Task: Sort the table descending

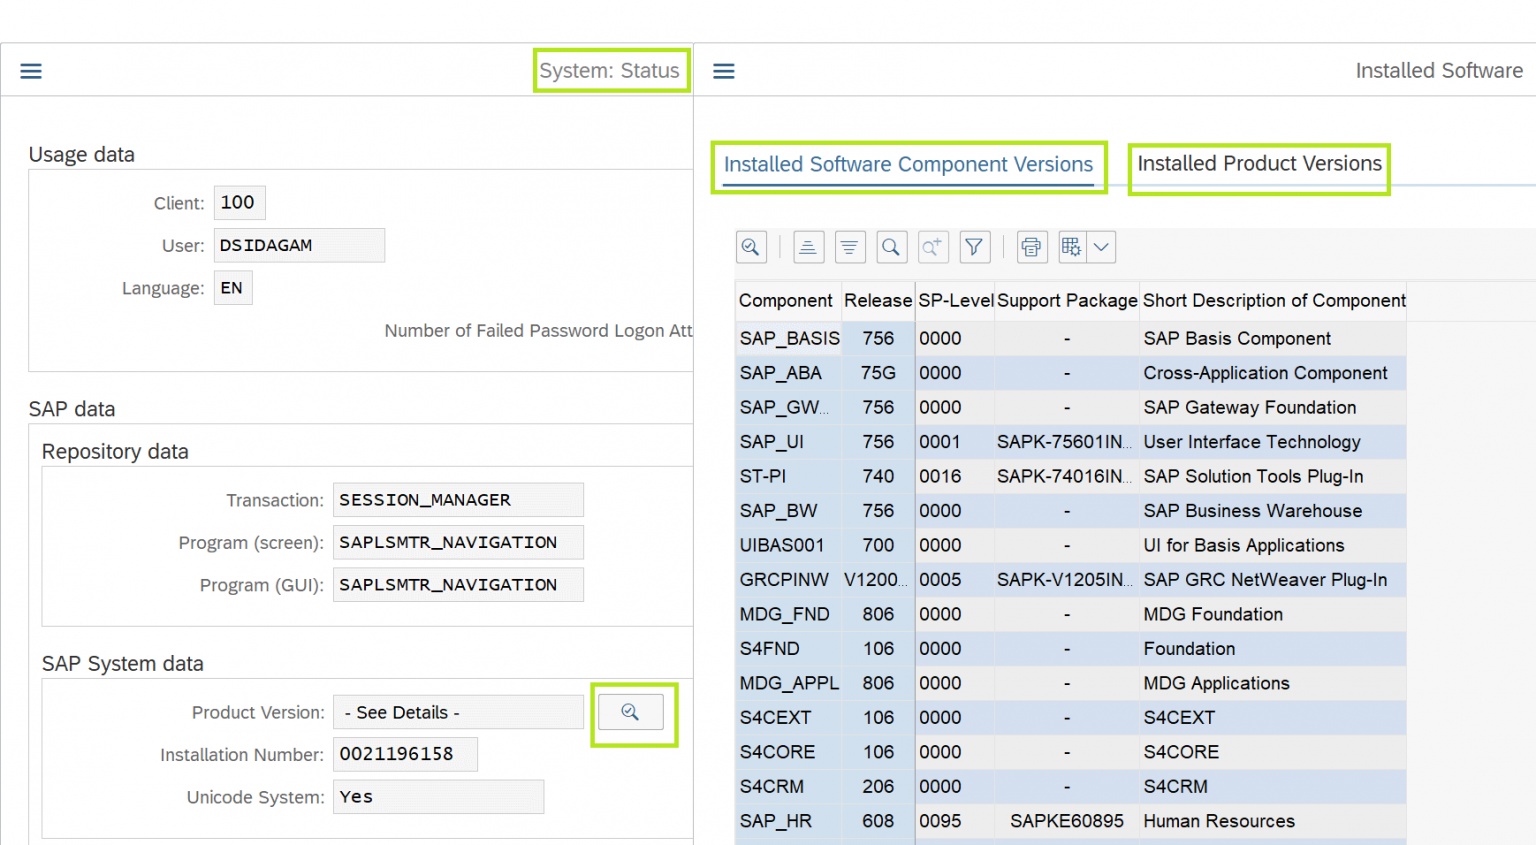Action: pos(850,247)
